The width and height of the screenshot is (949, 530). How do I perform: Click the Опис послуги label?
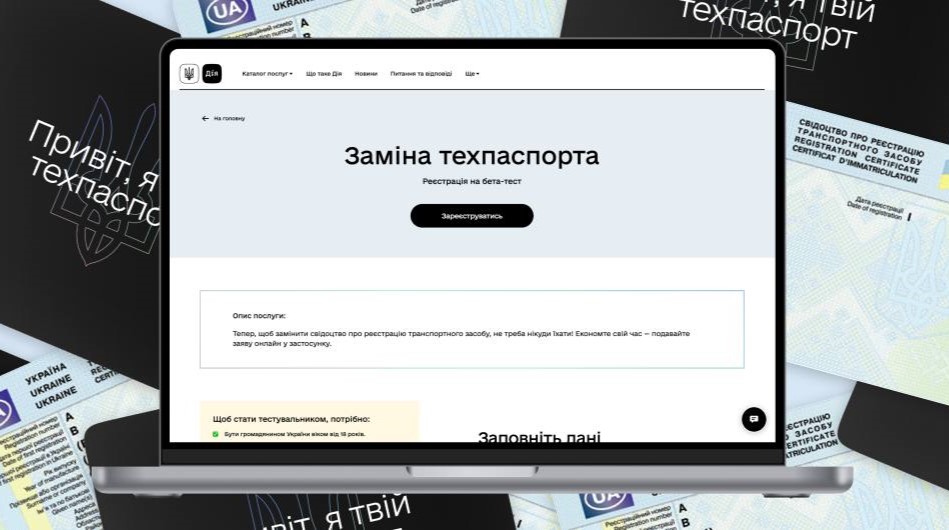click(x=259, y=316)
